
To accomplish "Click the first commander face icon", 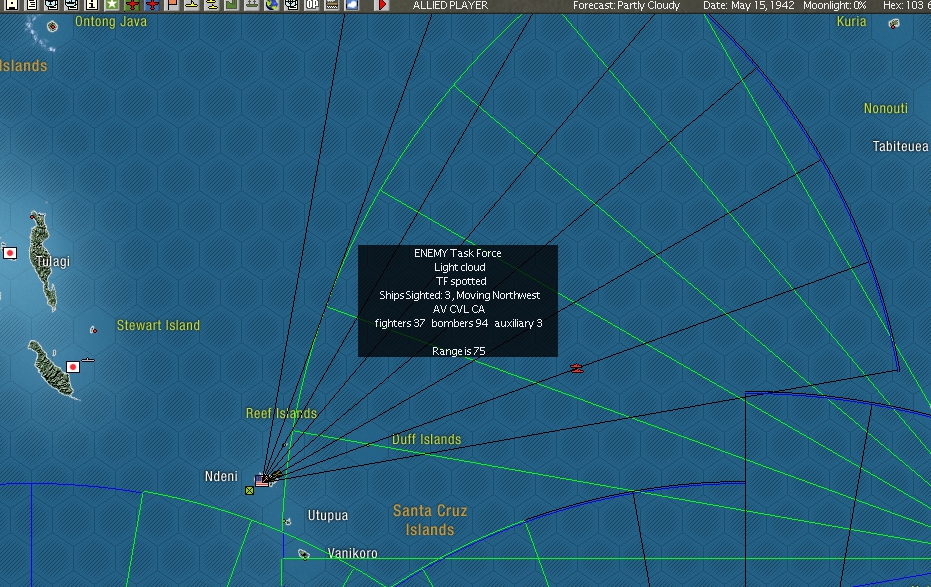I will coord(52,5).
